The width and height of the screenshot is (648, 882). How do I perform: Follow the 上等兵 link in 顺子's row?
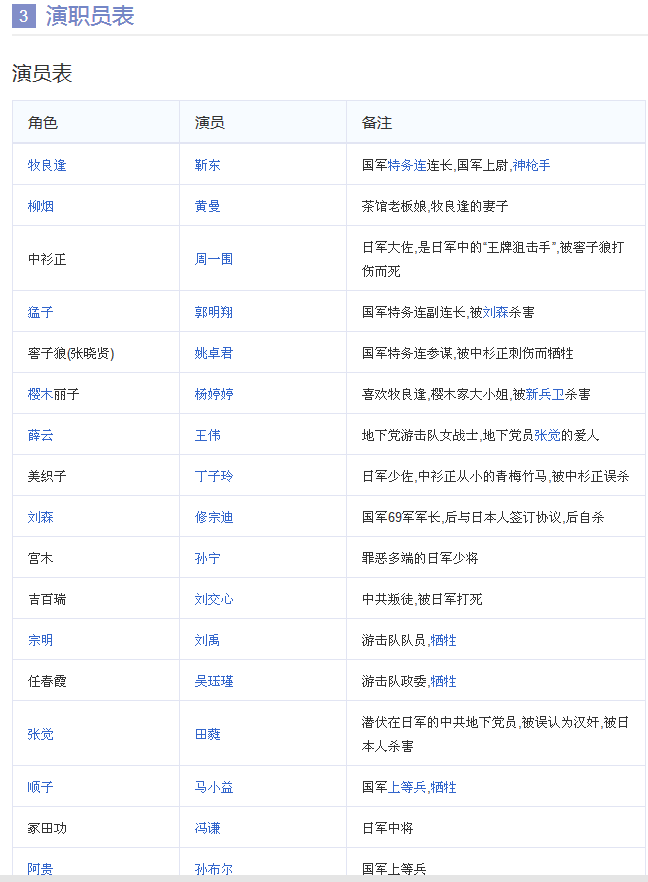point(407,787)
